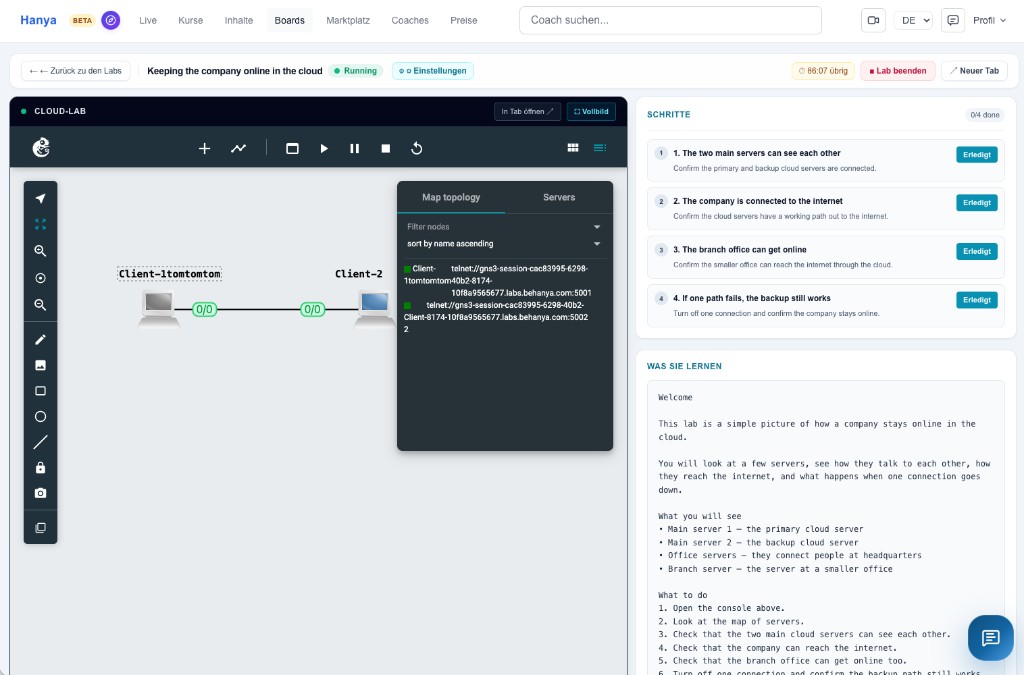
Task: Toggle the Vollbild fullscreen button
Action: pyautogui.click(x=591, y=112)
